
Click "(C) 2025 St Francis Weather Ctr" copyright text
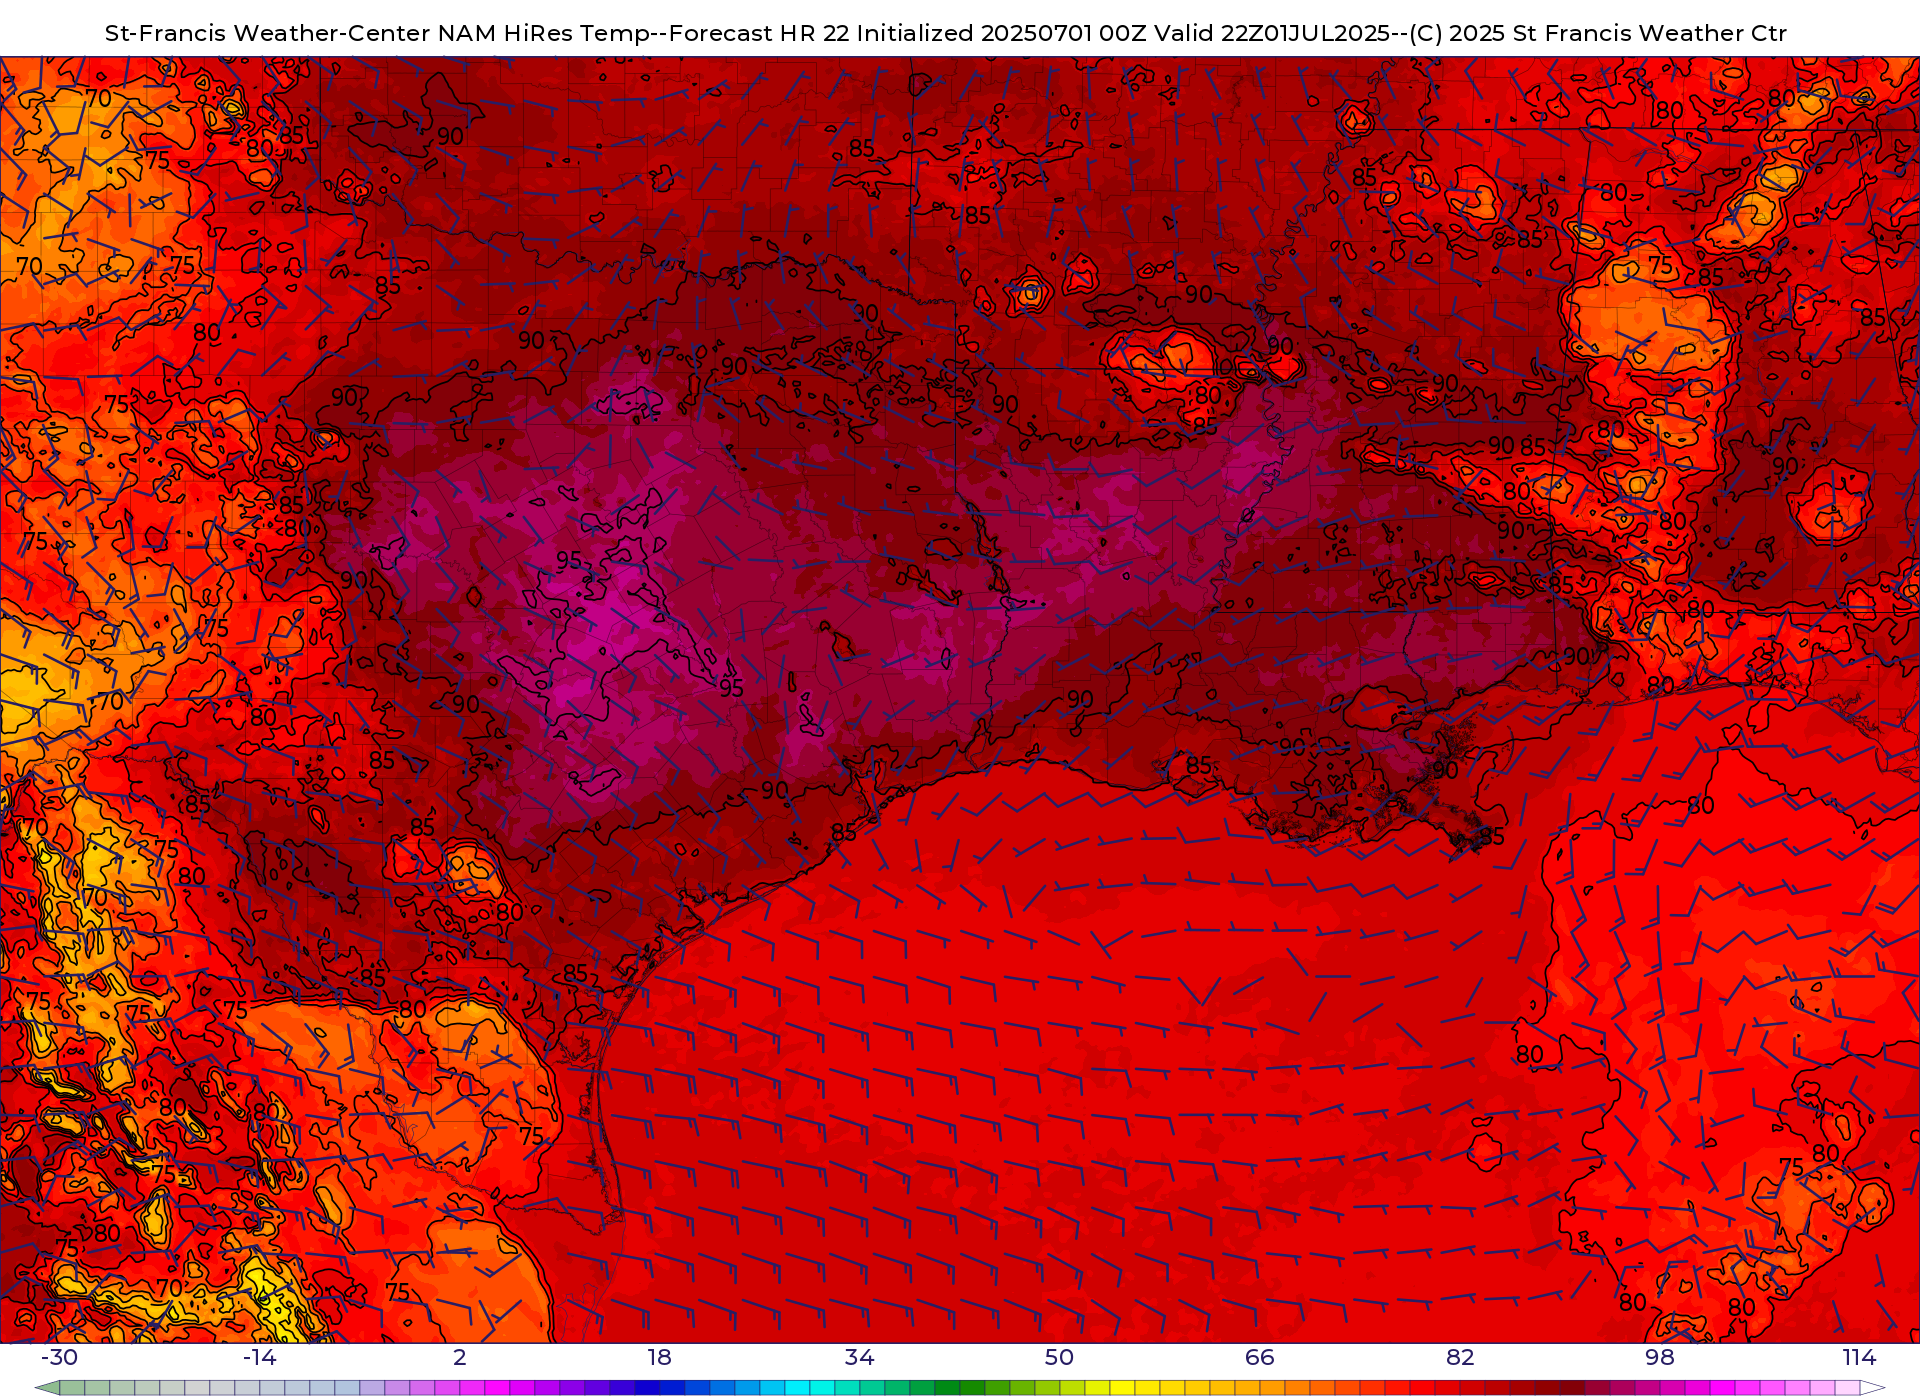(x=1597, y=33)
